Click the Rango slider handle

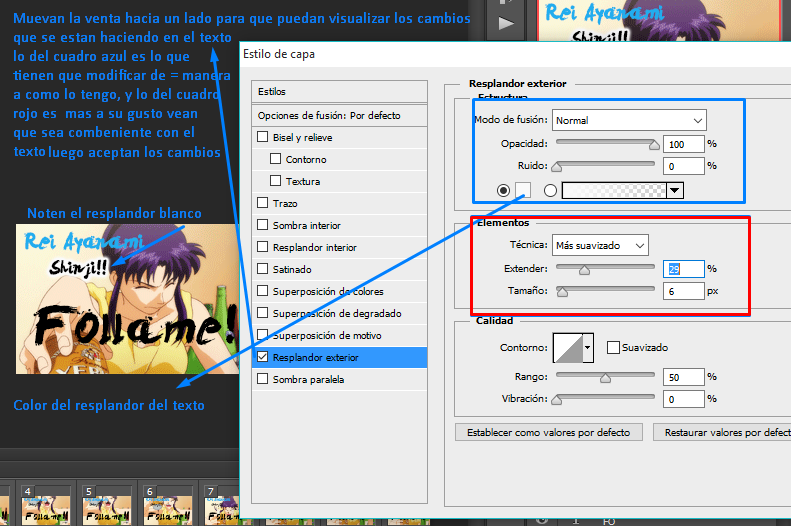[x=605, y=378]
